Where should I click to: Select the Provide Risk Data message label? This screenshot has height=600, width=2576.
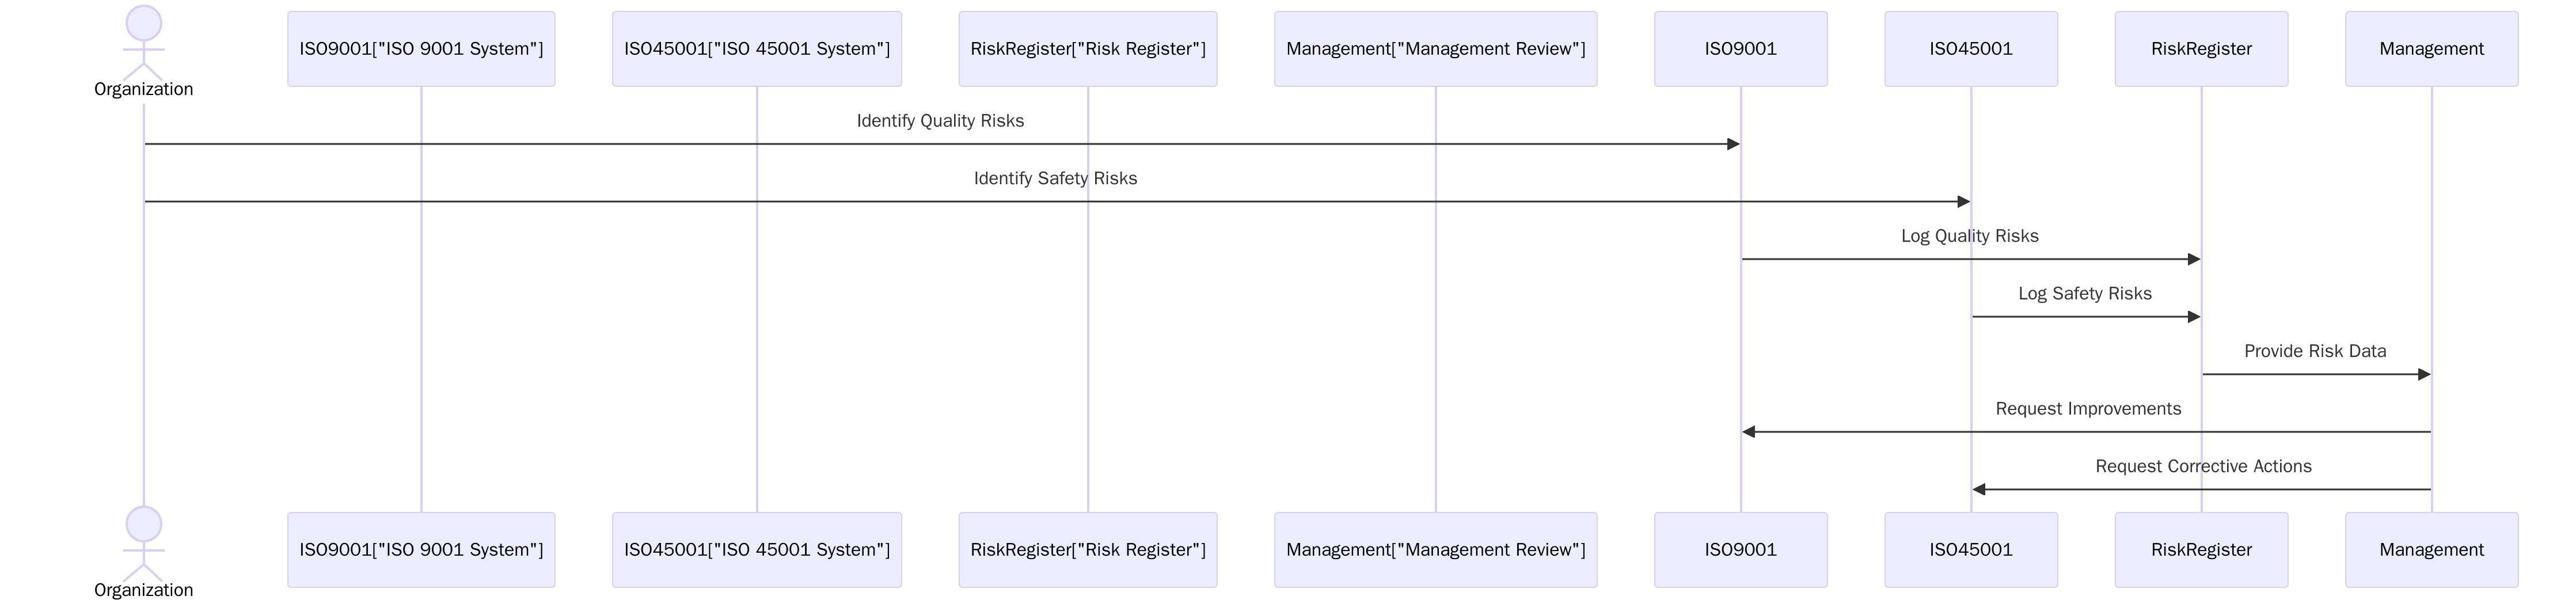coord(2317,351)
